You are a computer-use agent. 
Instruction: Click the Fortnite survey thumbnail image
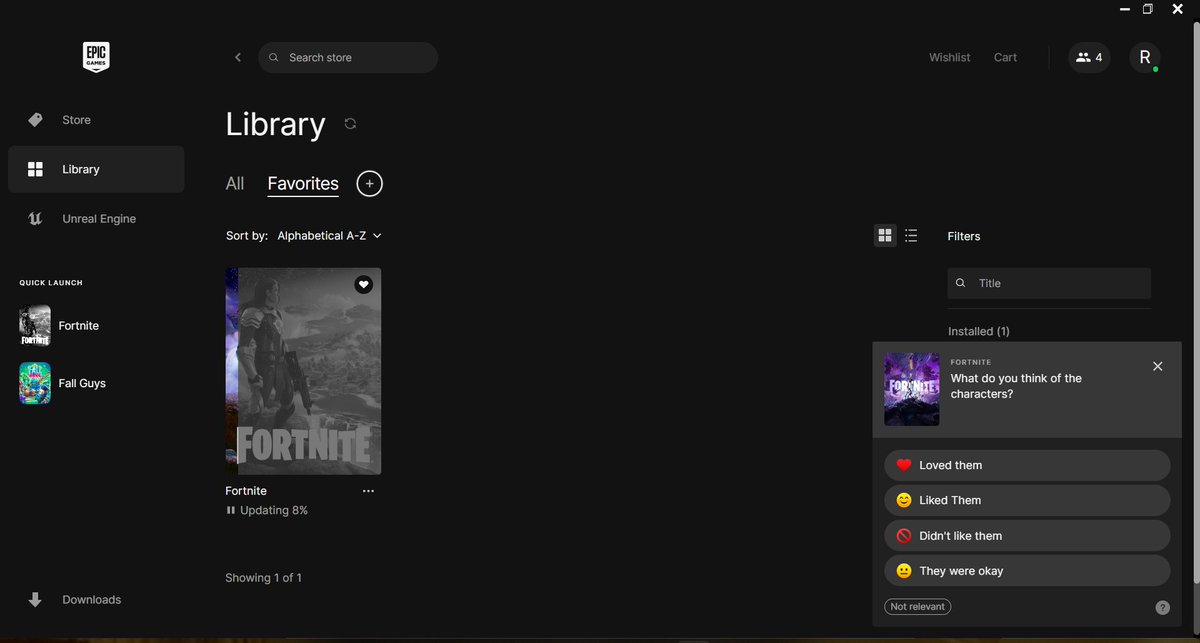[912, 389]
